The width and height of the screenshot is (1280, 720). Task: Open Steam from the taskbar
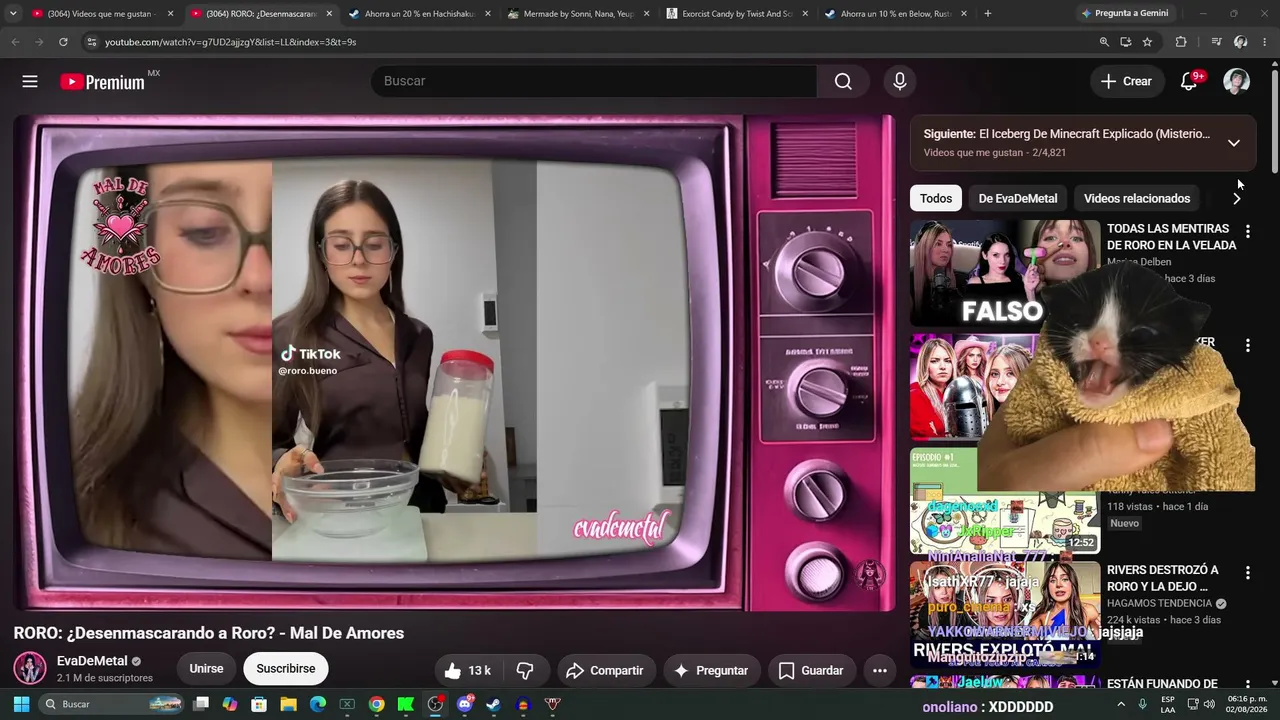[x=493, y=704]
